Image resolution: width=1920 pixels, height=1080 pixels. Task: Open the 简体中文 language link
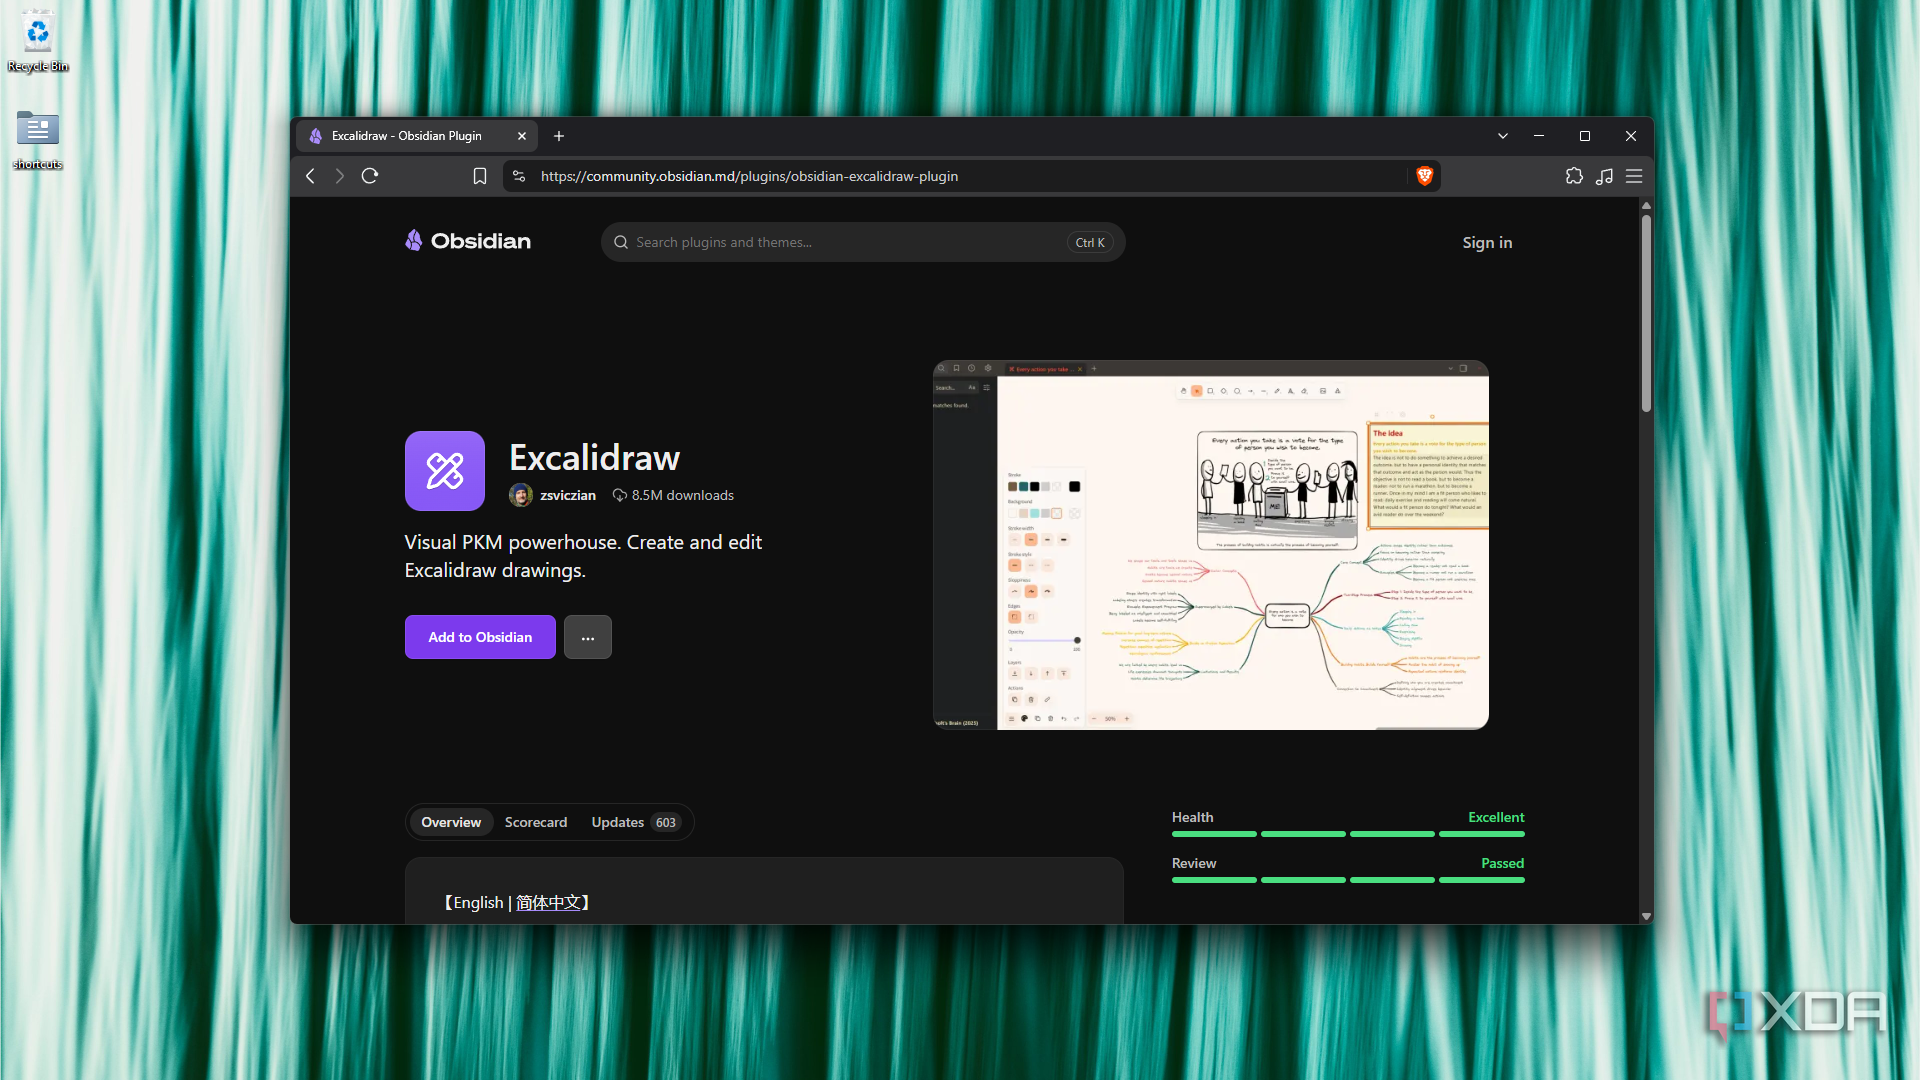549,902
